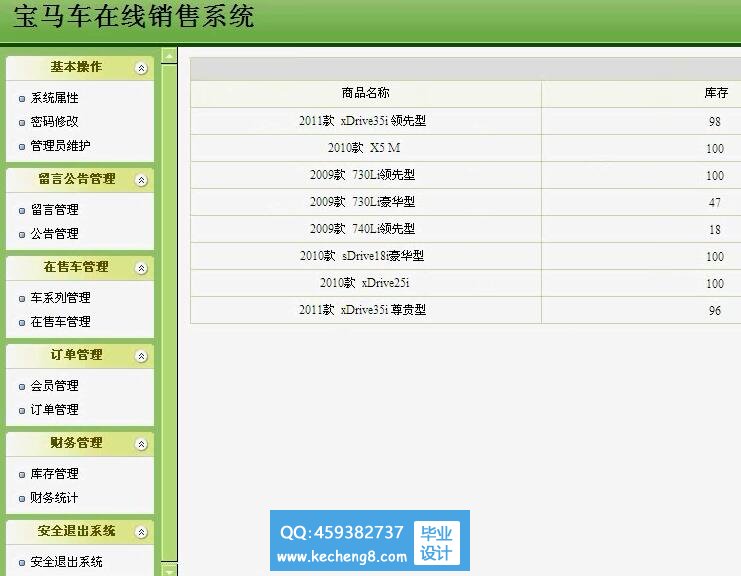This screenshot has height=576, width=741.
Task: Click the 订单管理 section header title
Action: [76, 355]
